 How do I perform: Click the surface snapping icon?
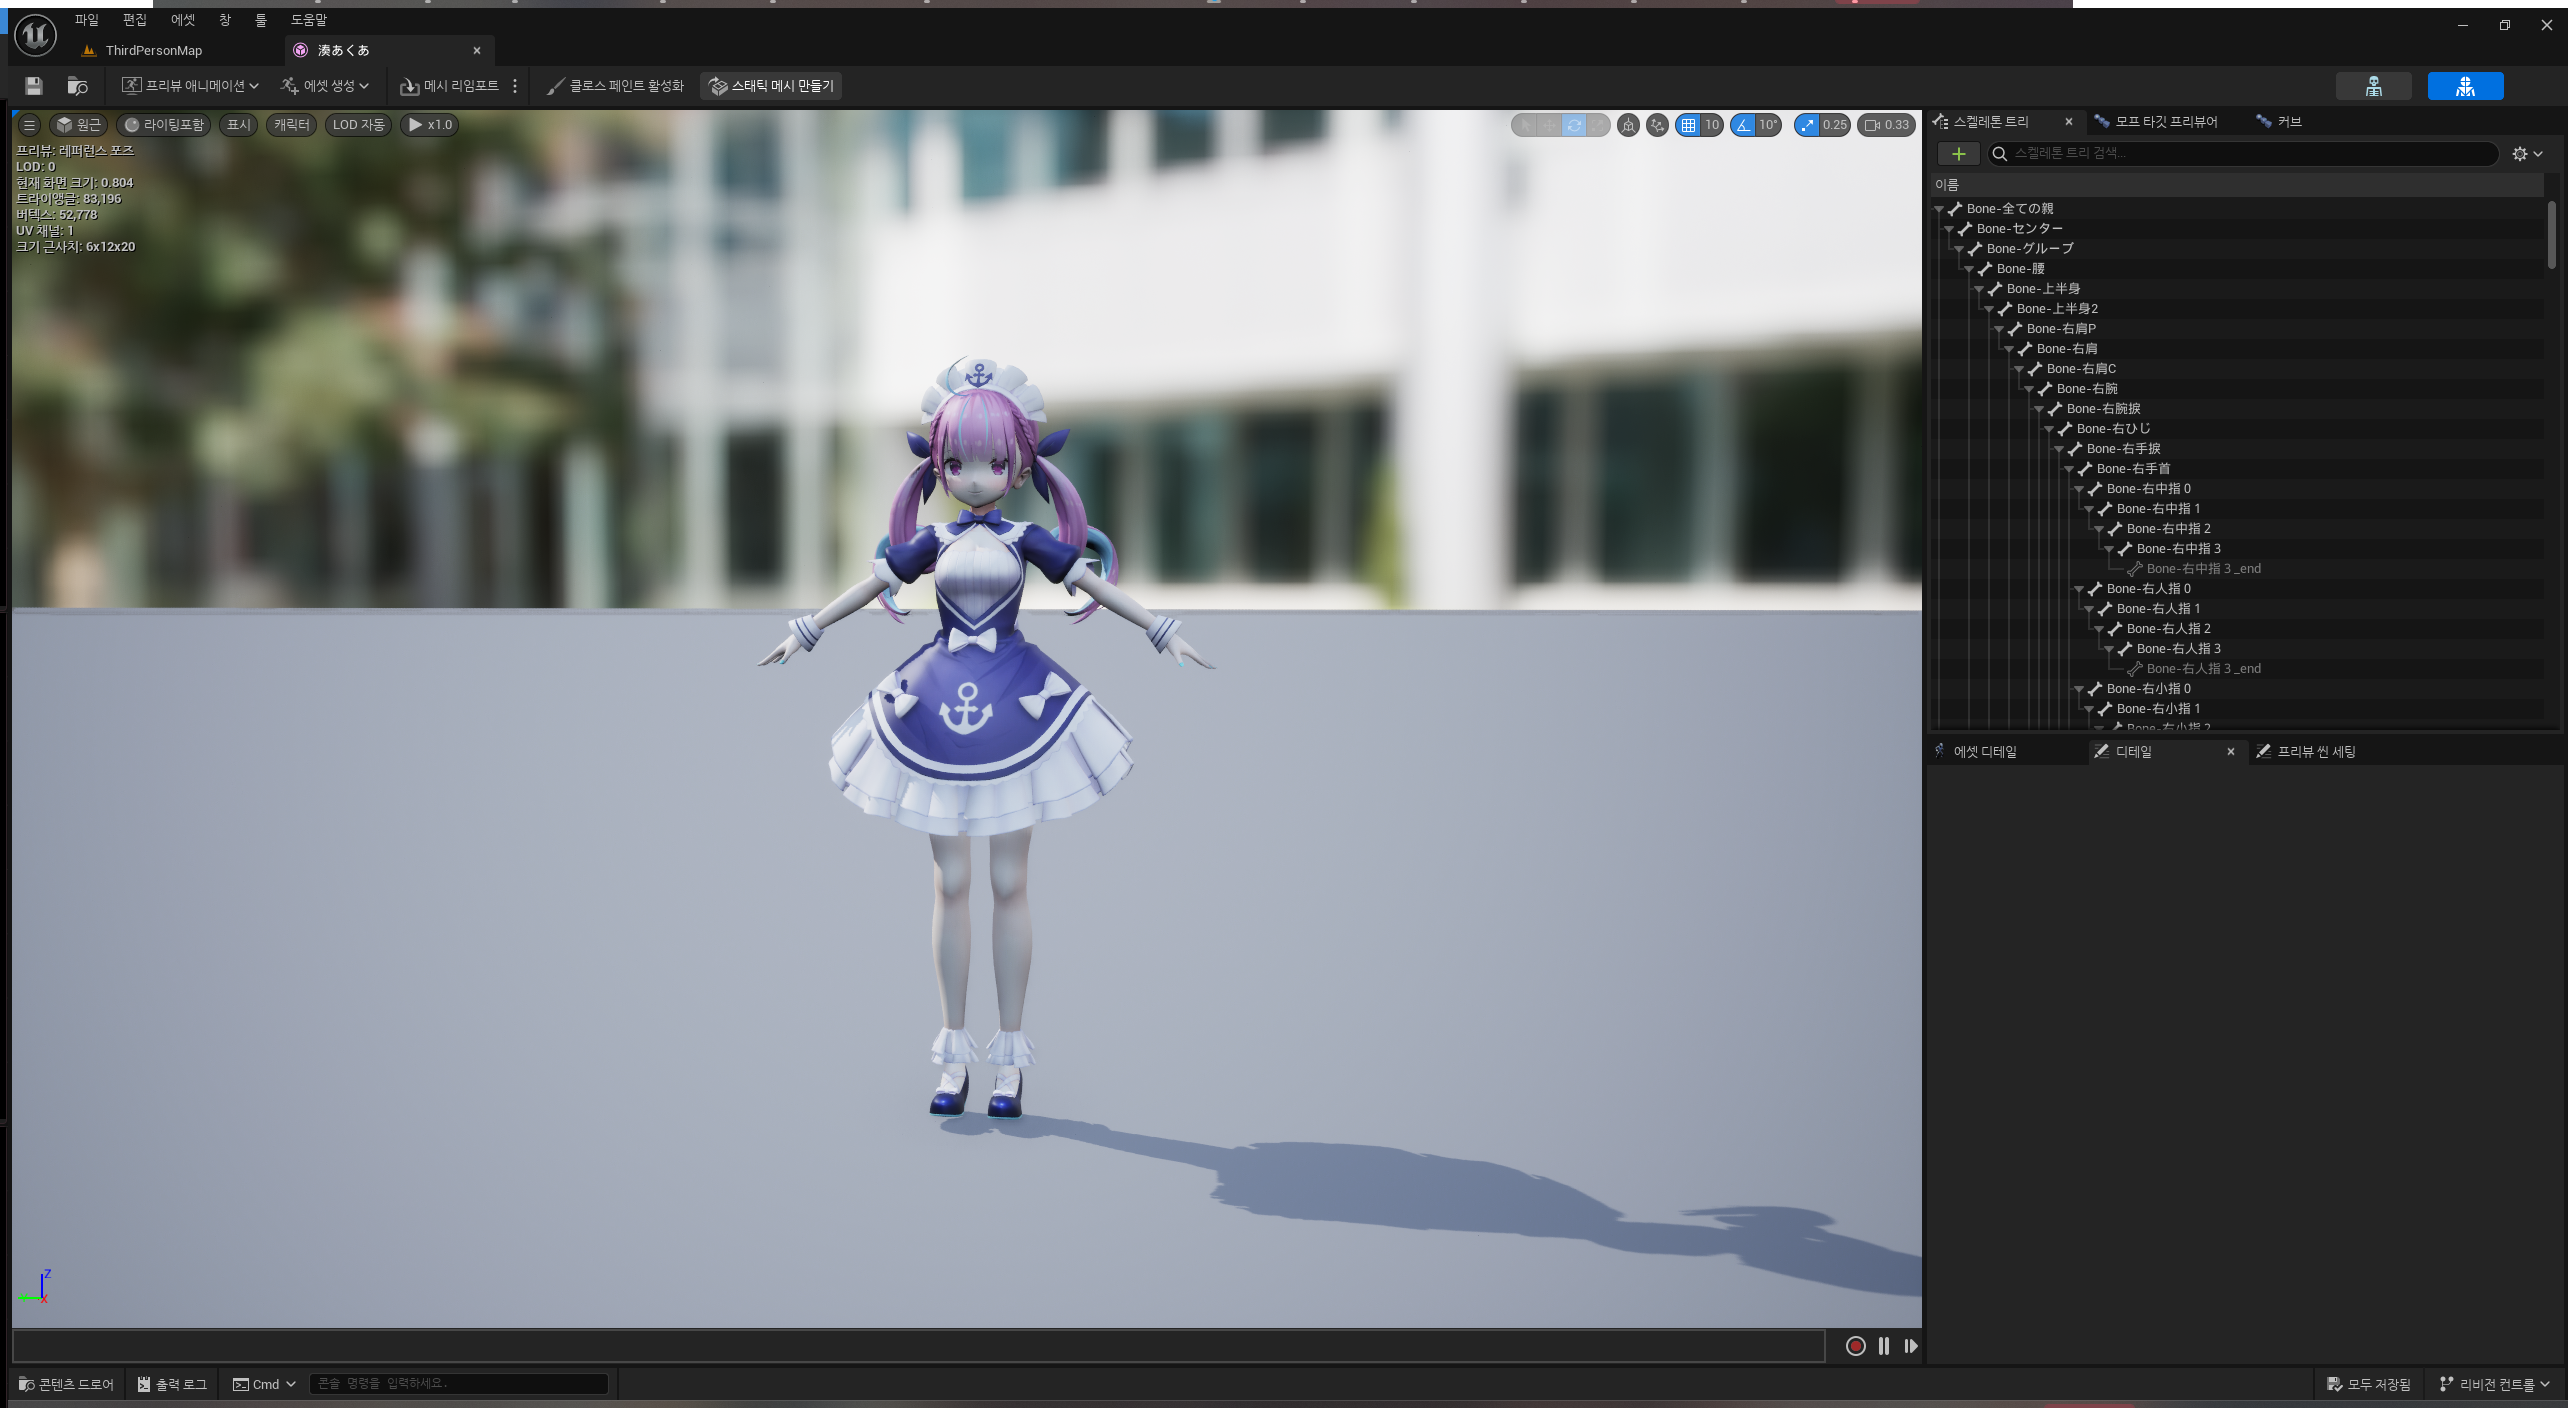pos(1657,125)
